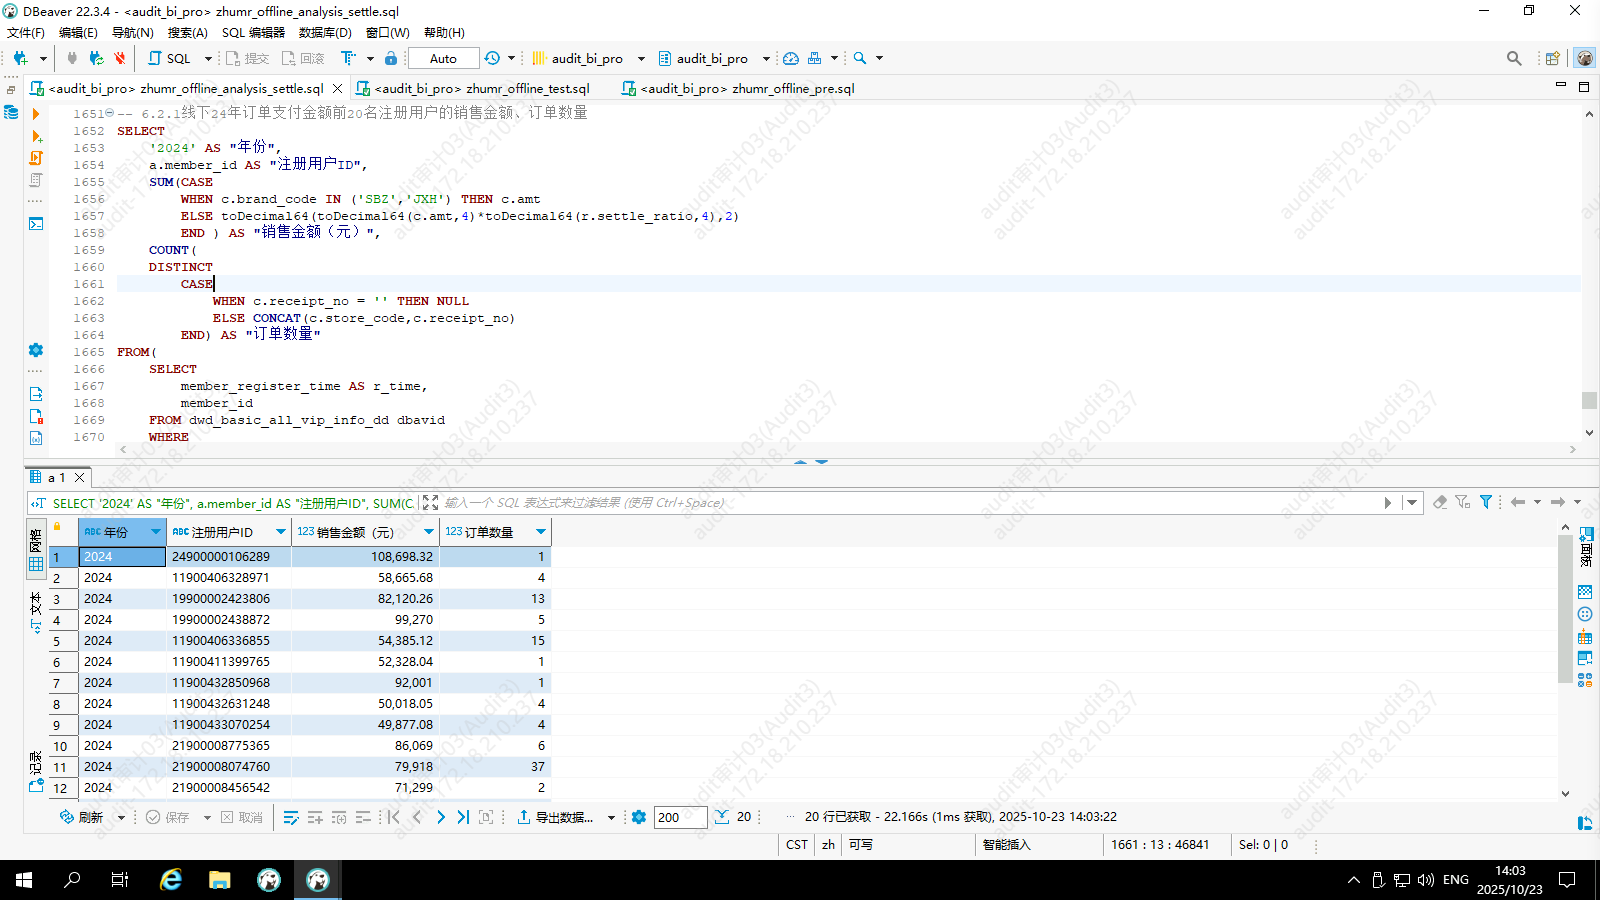1600x900 pixels.
Task: Click the new database connection plug icon
Action: [20, 58]
